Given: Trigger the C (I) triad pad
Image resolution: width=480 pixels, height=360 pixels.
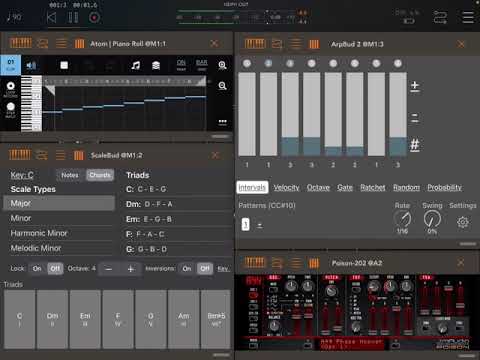Looking at the screenshot, I should click(19, 319).
